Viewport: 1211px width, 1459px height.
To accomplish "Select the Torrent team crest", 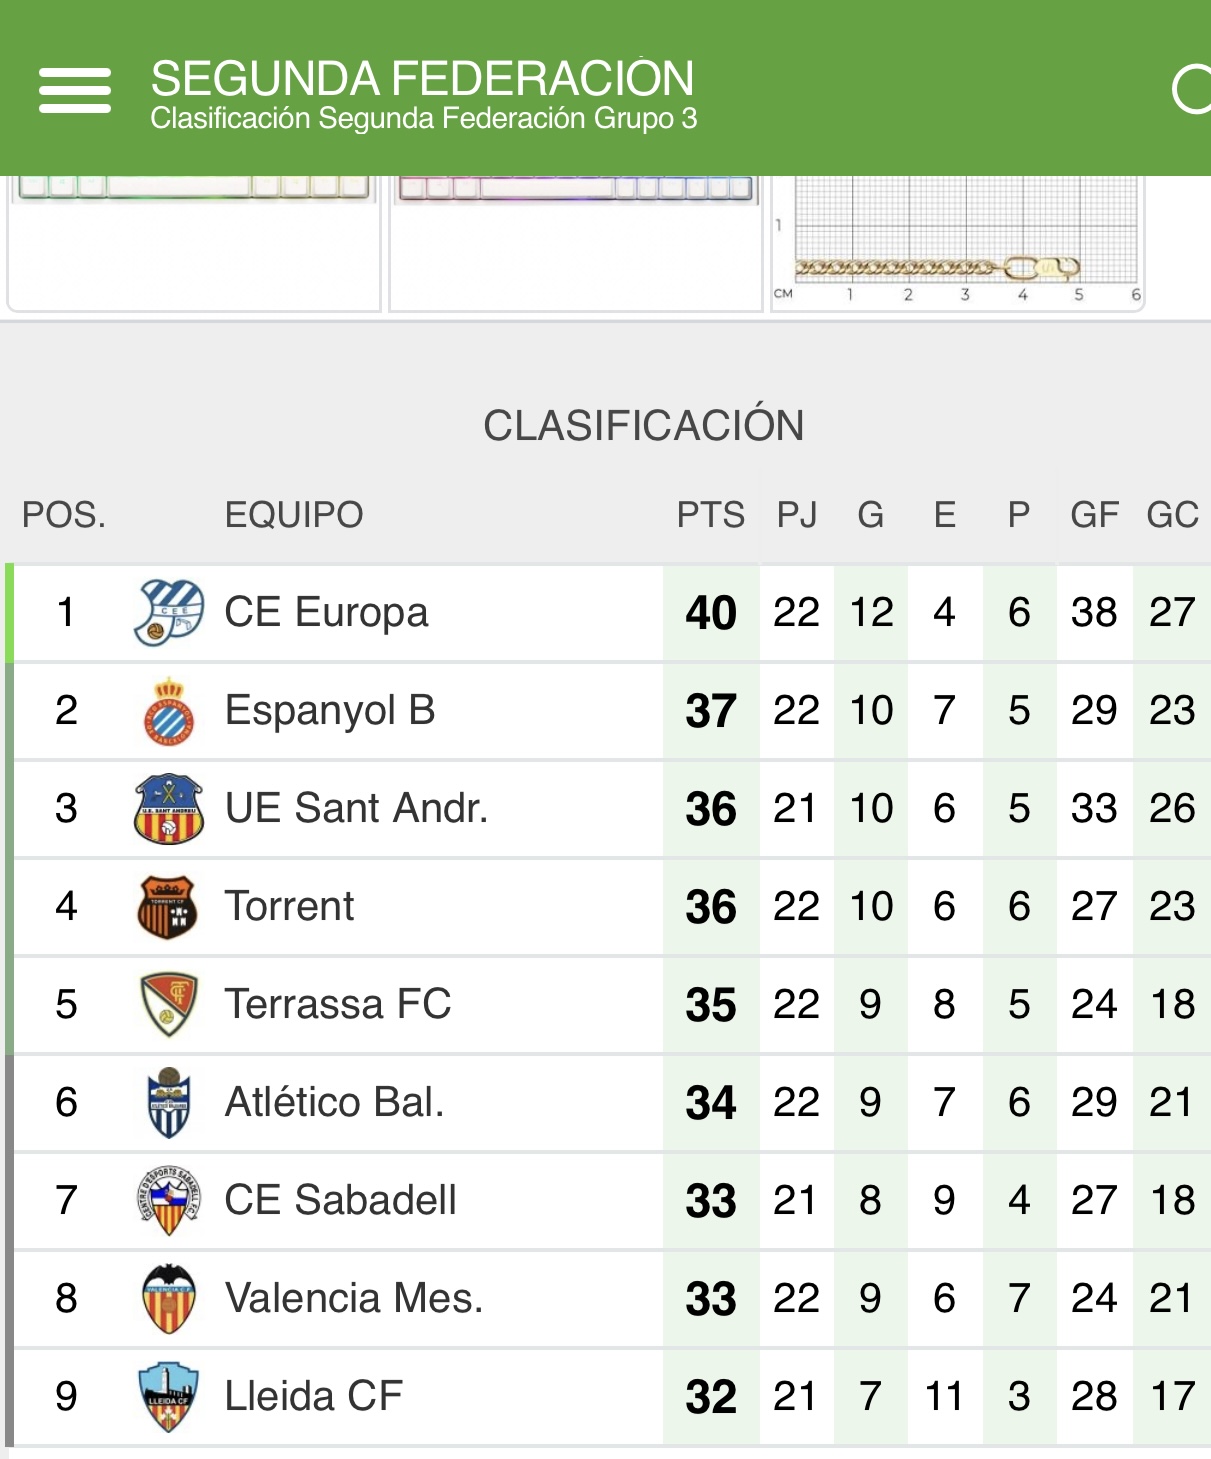I will pyautogui.click(x=167, y=906).
